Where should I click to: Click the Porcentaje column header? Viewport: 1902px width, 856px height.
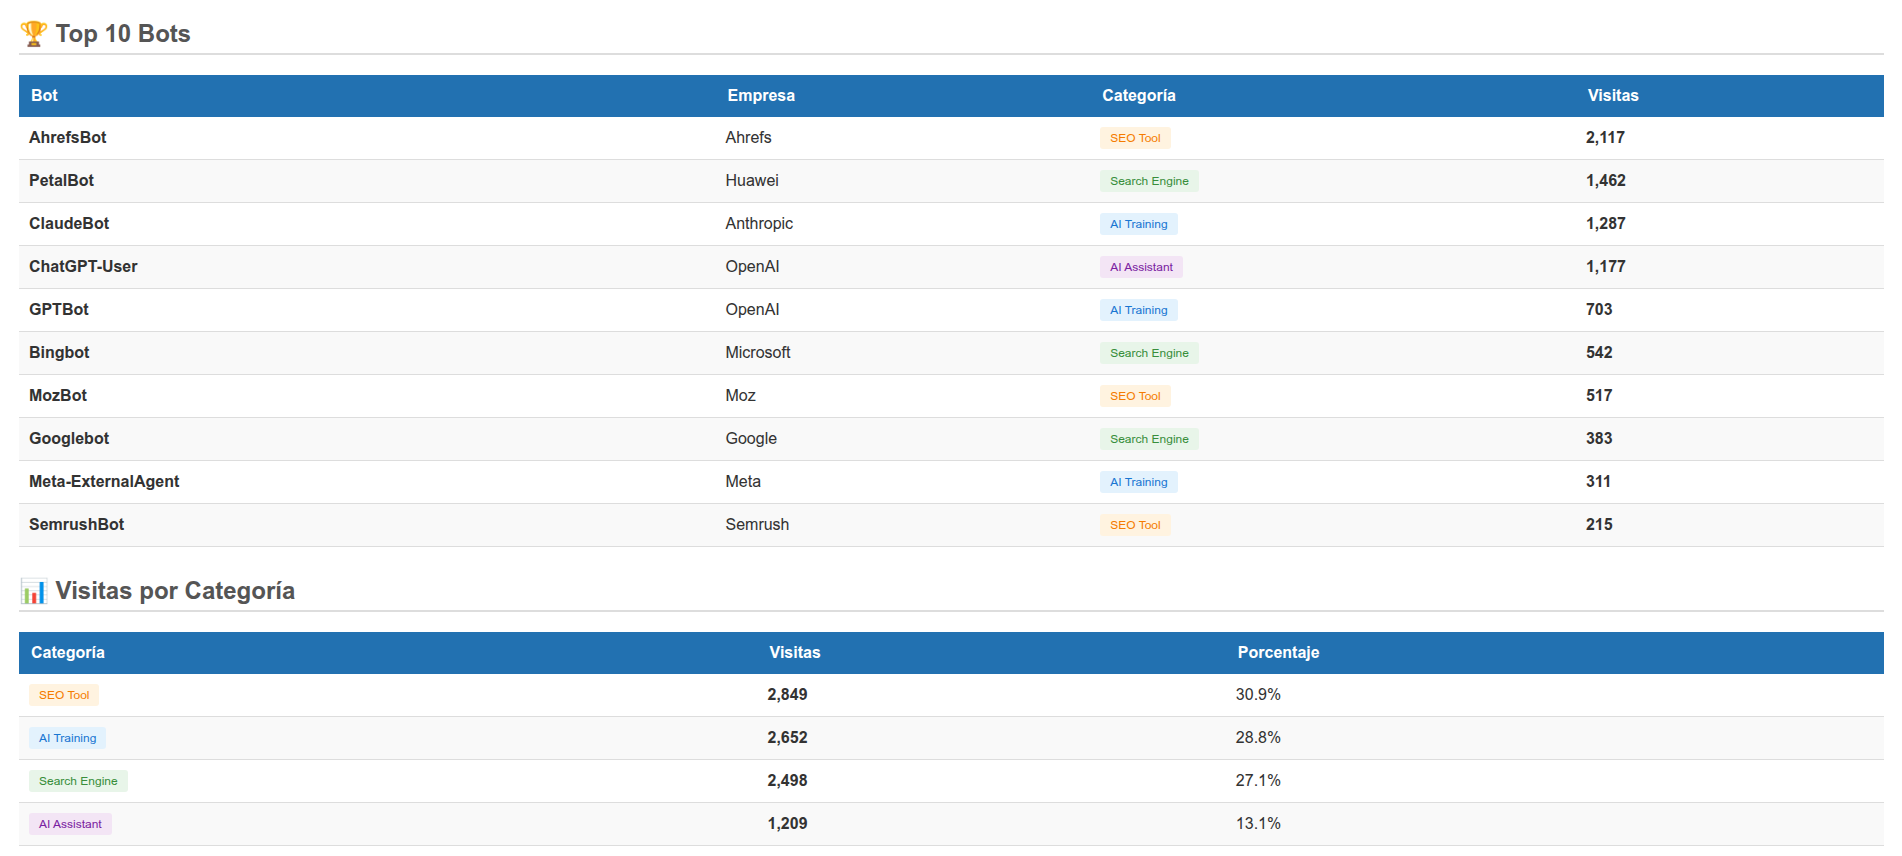[x=1277, y=653]
